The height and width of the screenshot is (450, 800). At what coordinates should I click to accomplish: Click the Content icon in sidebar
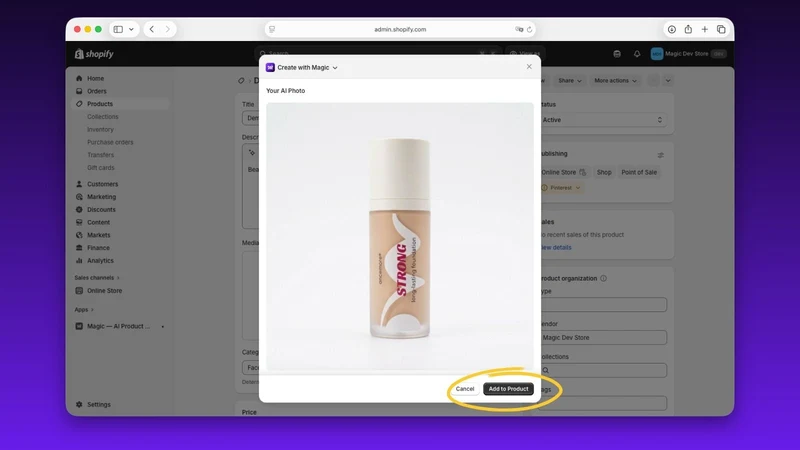coord(79,222)
